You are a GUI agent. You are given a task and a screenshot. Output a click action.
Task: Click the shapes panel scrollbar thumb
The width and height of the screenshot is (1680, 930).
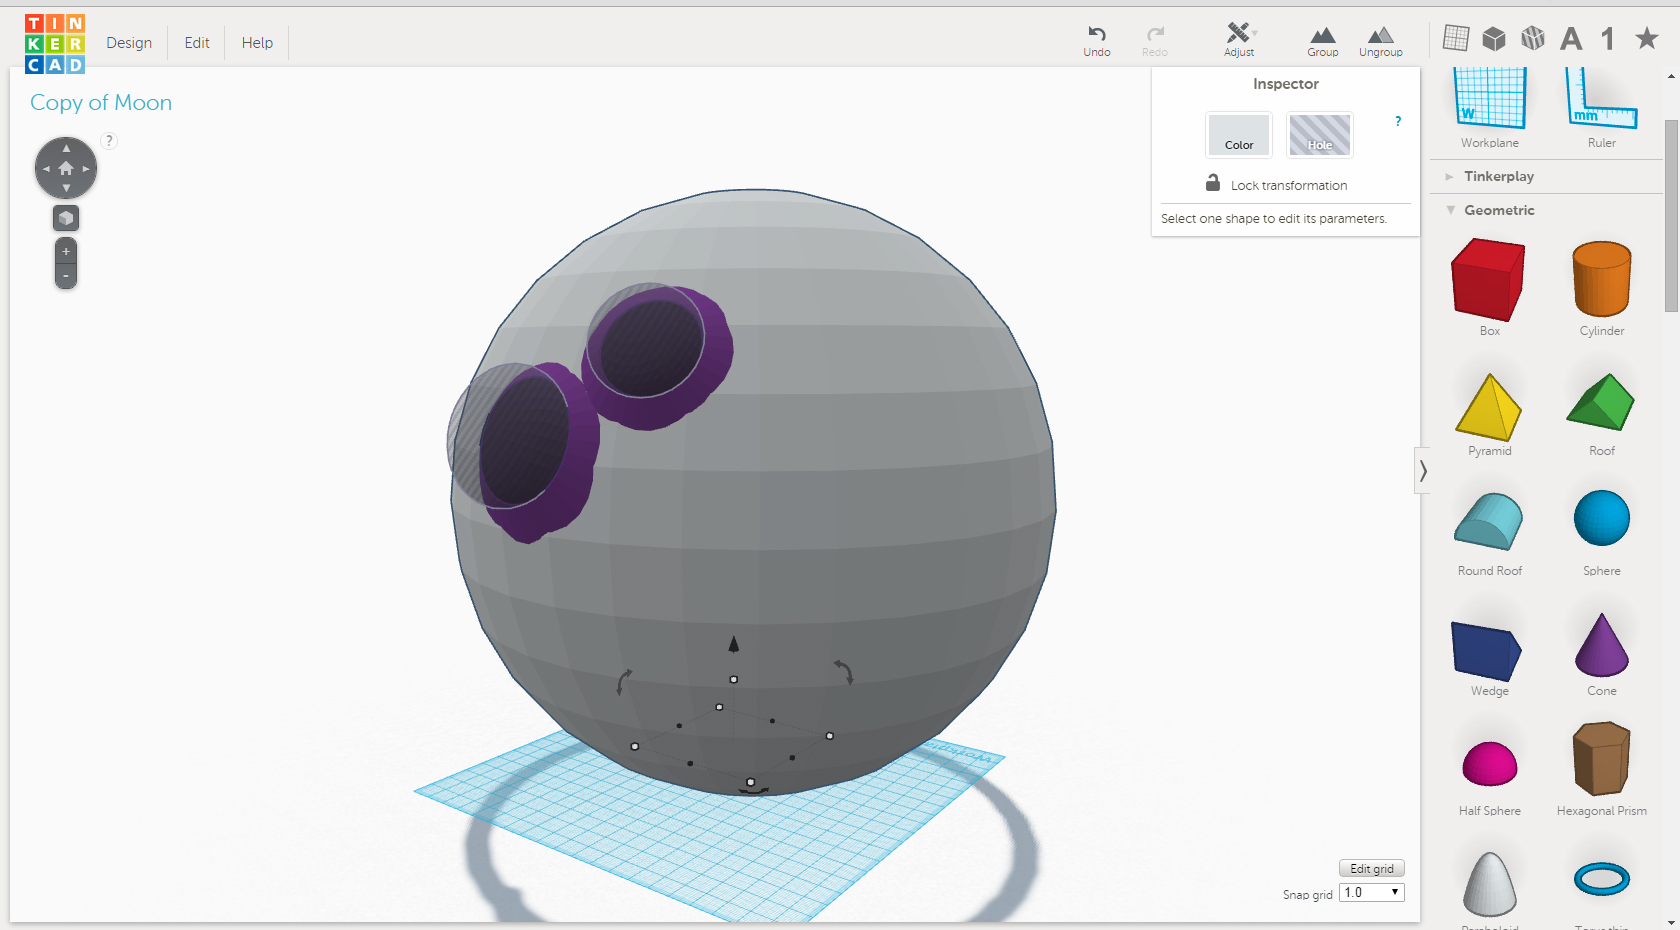click(x=1671, y=215)
